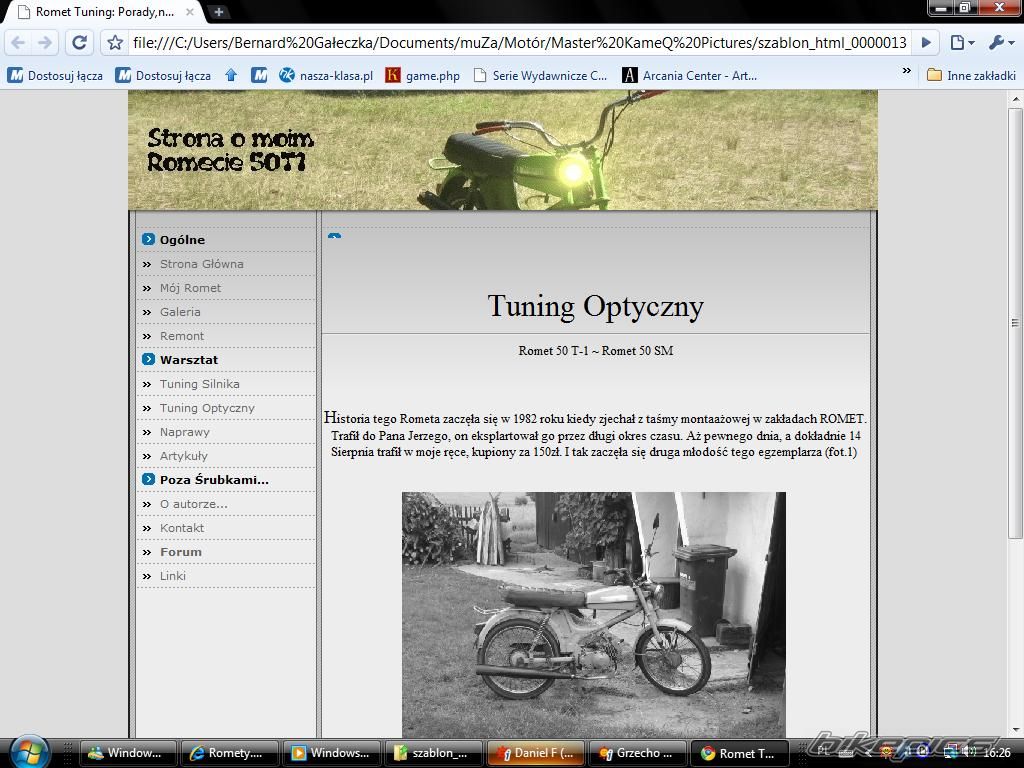Viewport: 1024px width, 768px height.
Task: Open the page menu dropdown
Action: pos(961,43)
